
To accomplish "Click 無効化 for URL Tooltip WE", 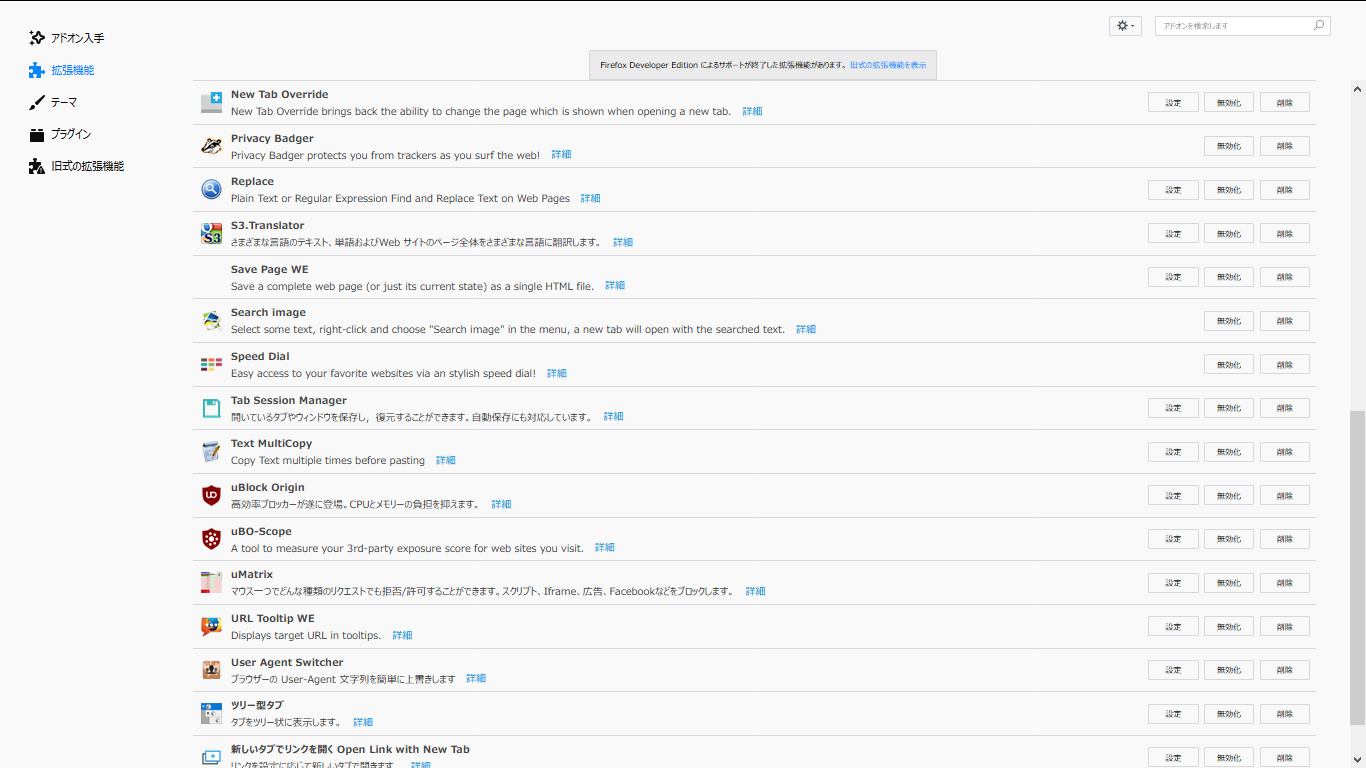I will click(x=1229, y=626).
